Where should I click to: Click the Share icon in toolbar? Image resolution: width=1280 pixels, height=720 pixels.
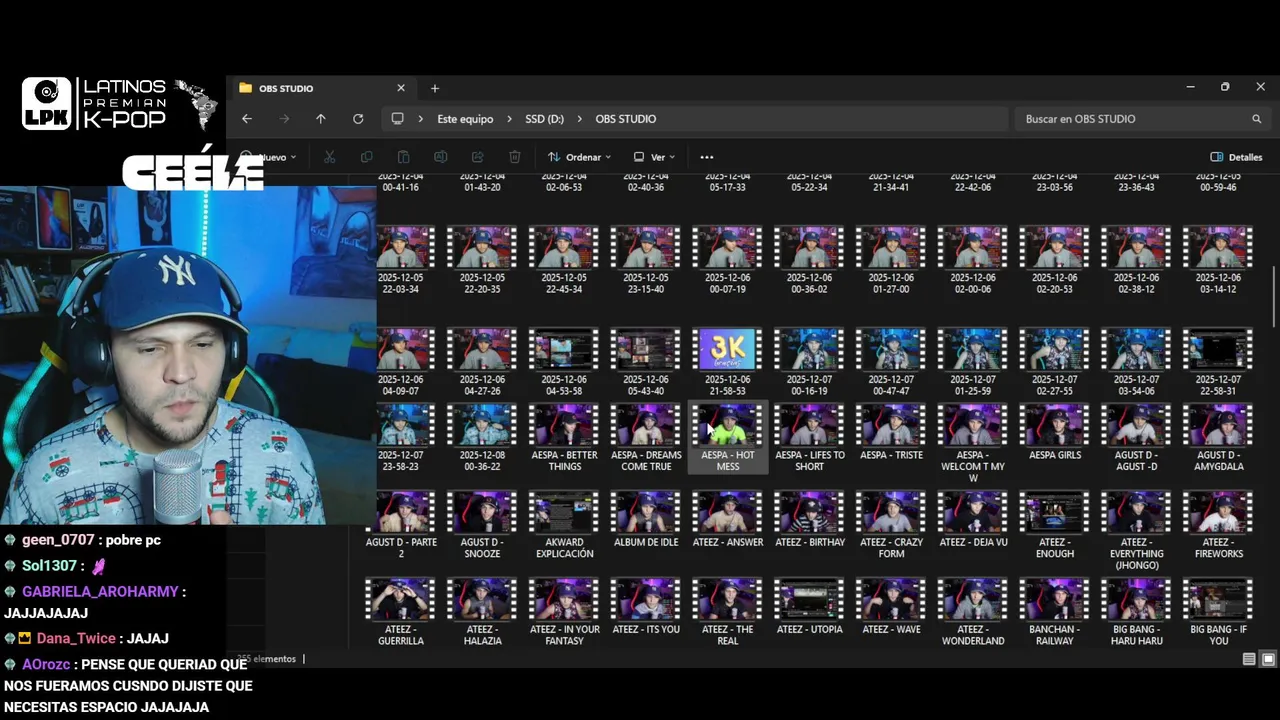coord(477,157)
